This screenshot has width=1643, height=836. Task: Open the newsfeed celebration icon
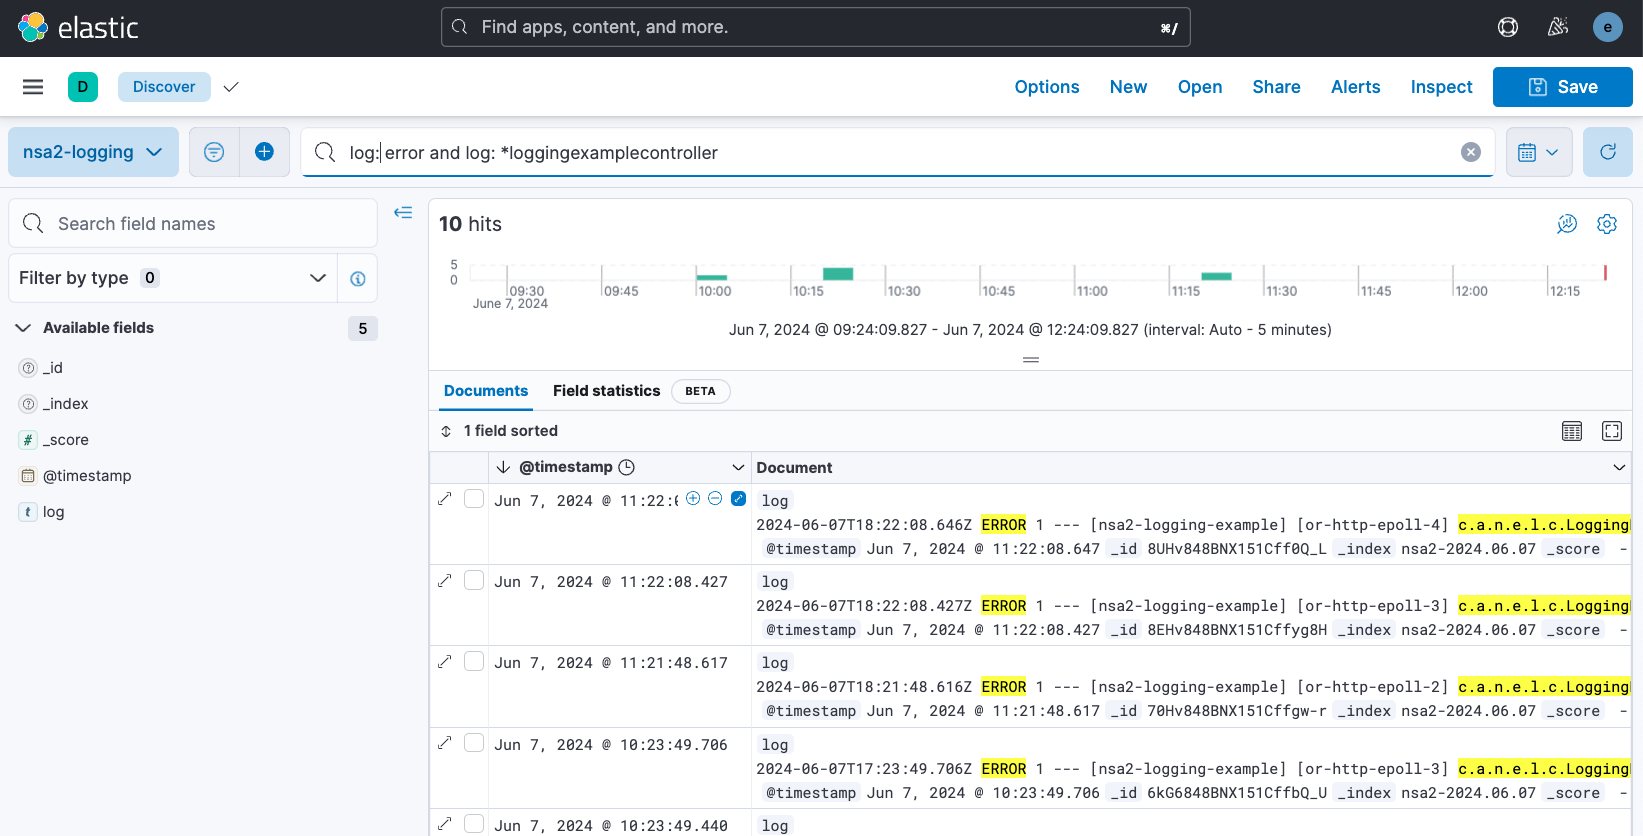(1558, 27)
